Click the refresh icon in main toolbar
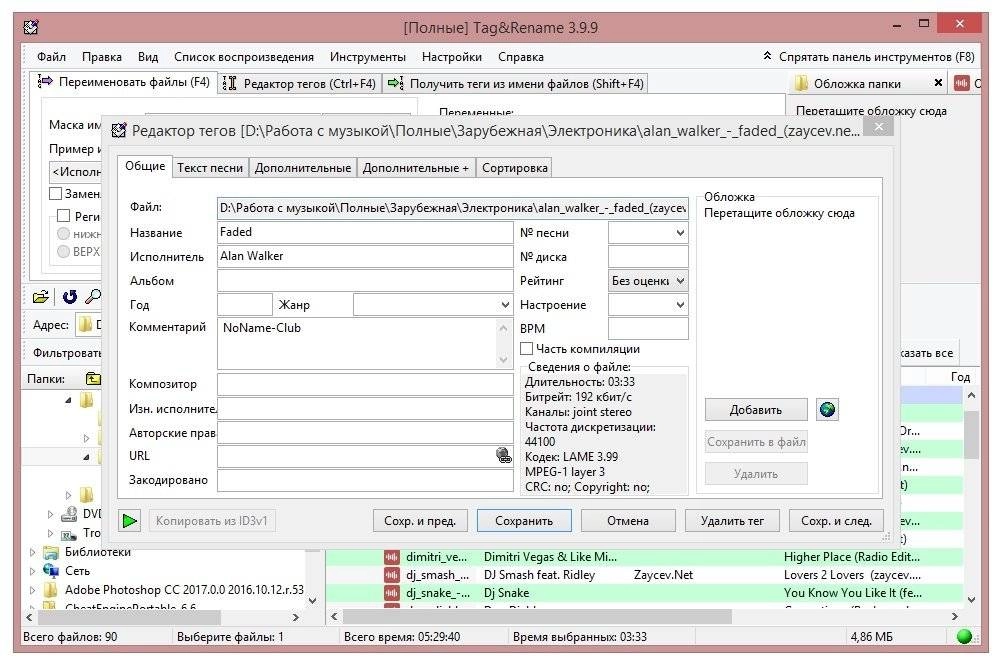Screen dimensions: 1006x672 [x=69, y=297]
